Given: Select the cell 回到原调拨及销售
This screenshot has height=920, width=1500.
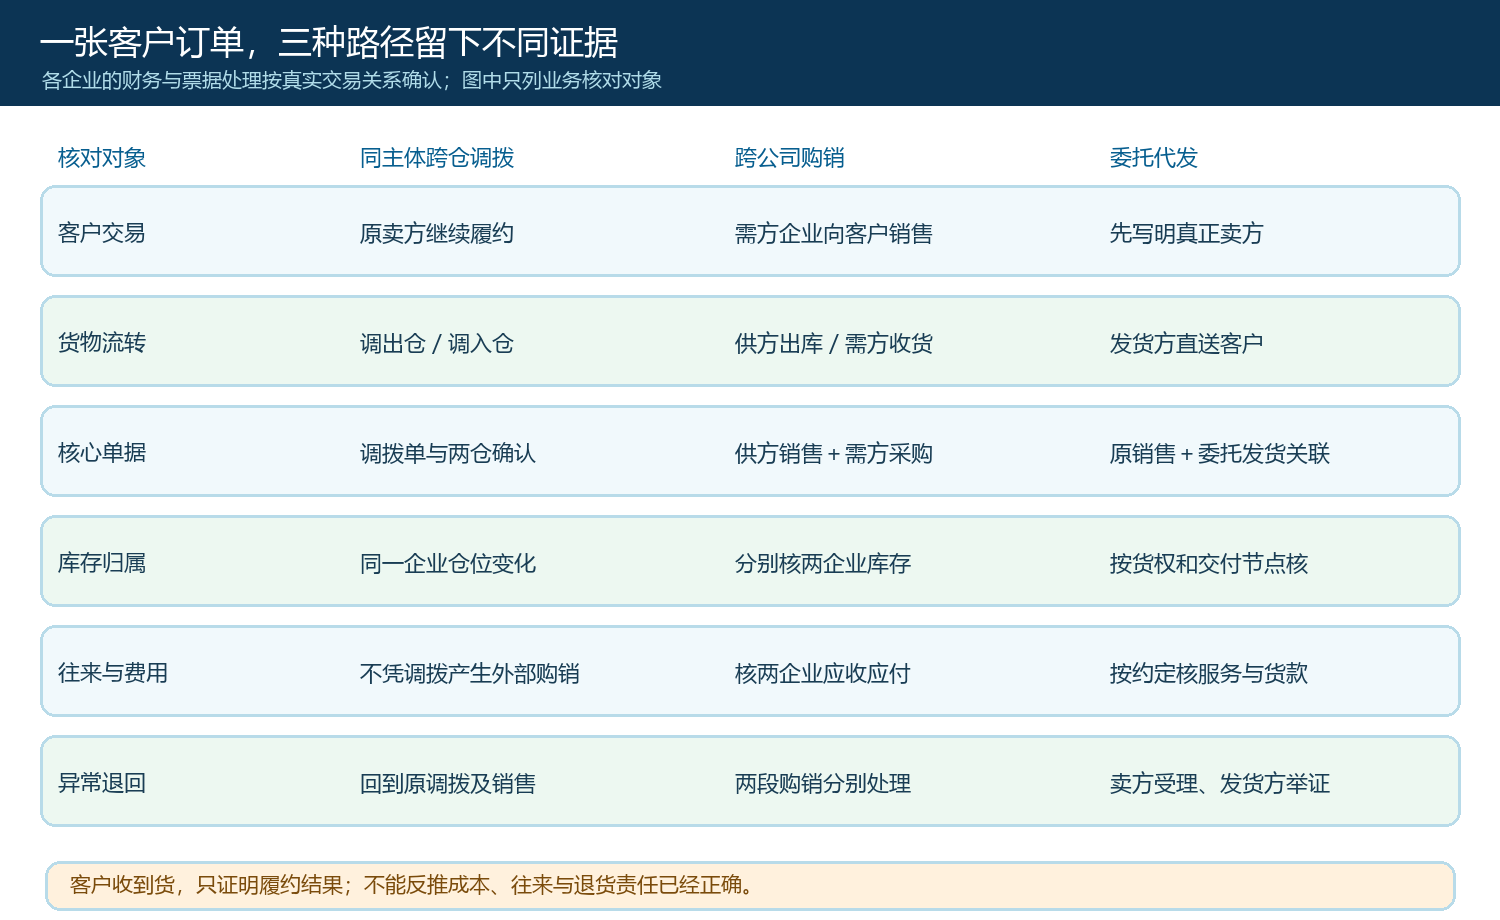Looking at the screenshot, I should 448,783.
